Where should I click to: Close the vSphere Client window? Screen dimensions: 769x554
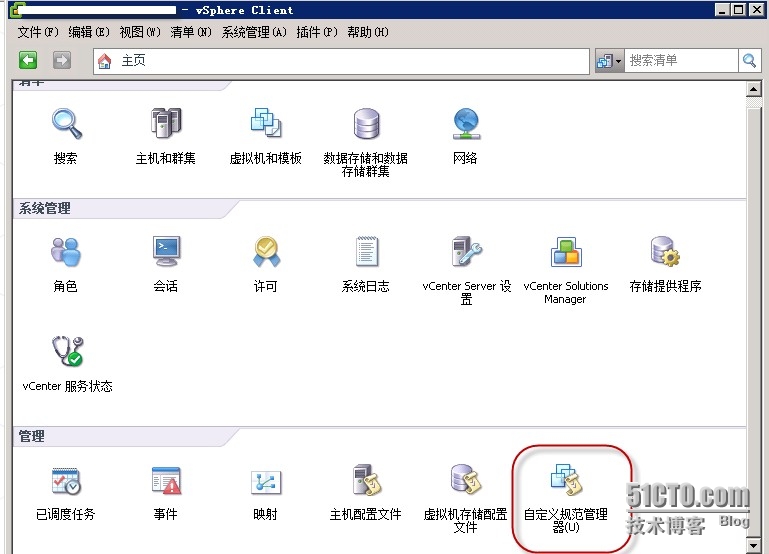coord(756,10)
